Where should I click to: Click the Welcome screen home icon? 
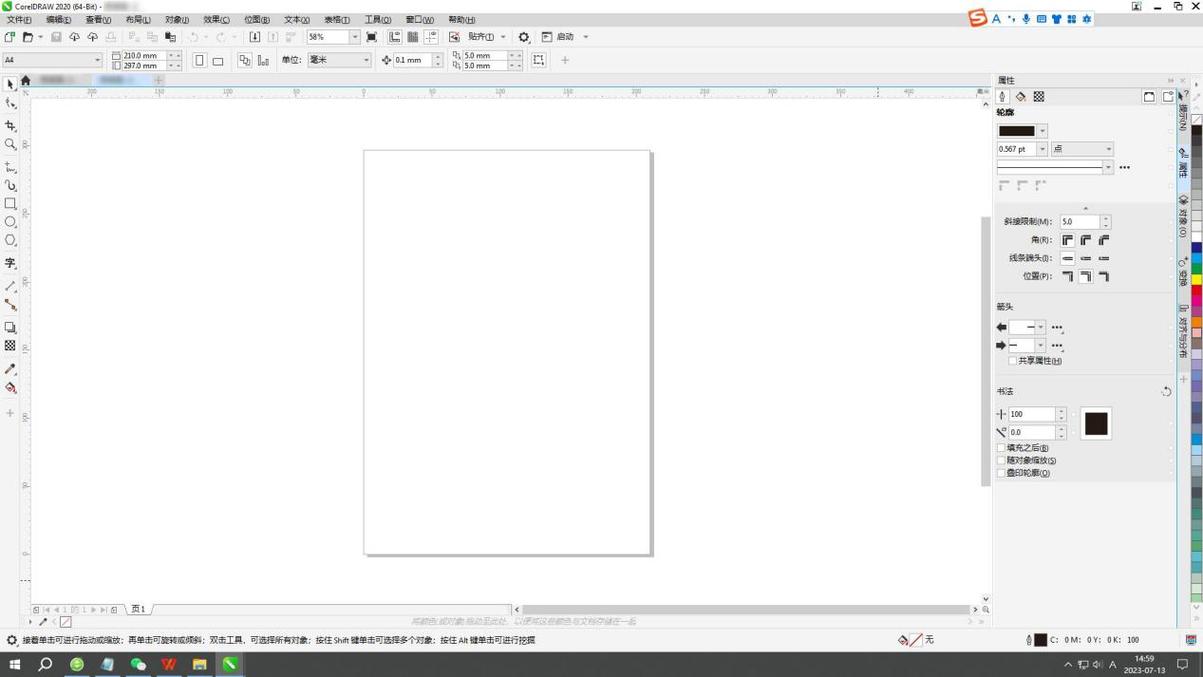coord(26,80)
